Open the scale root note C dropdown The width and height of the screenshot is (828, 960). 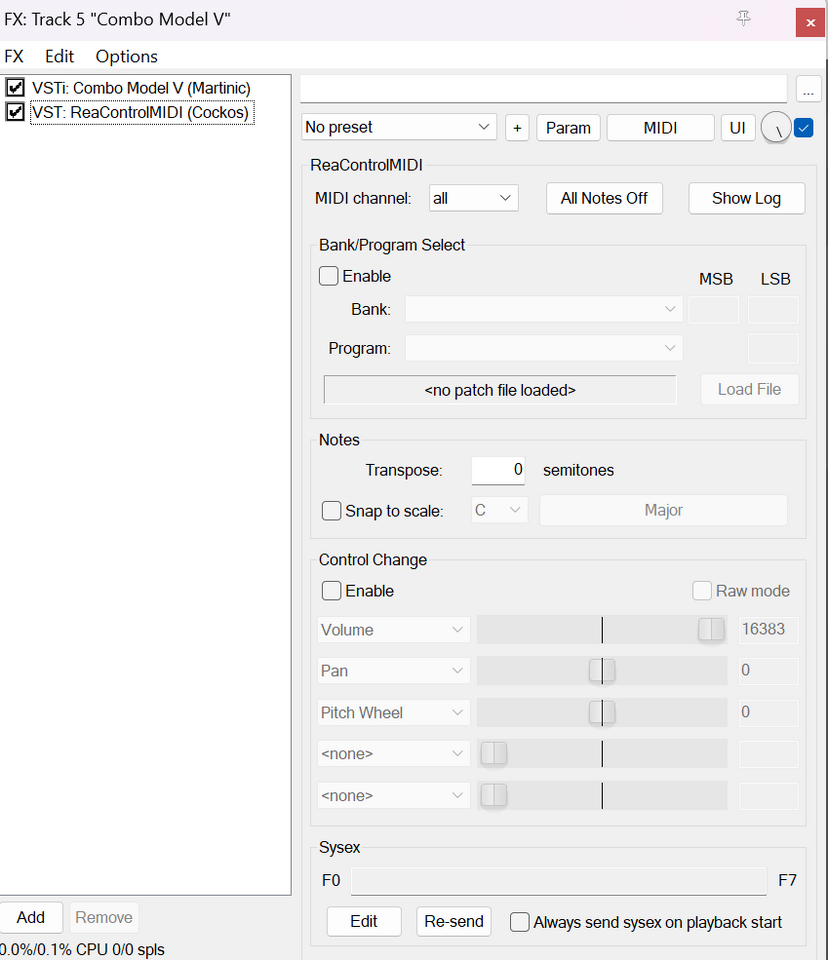[499, 510]
